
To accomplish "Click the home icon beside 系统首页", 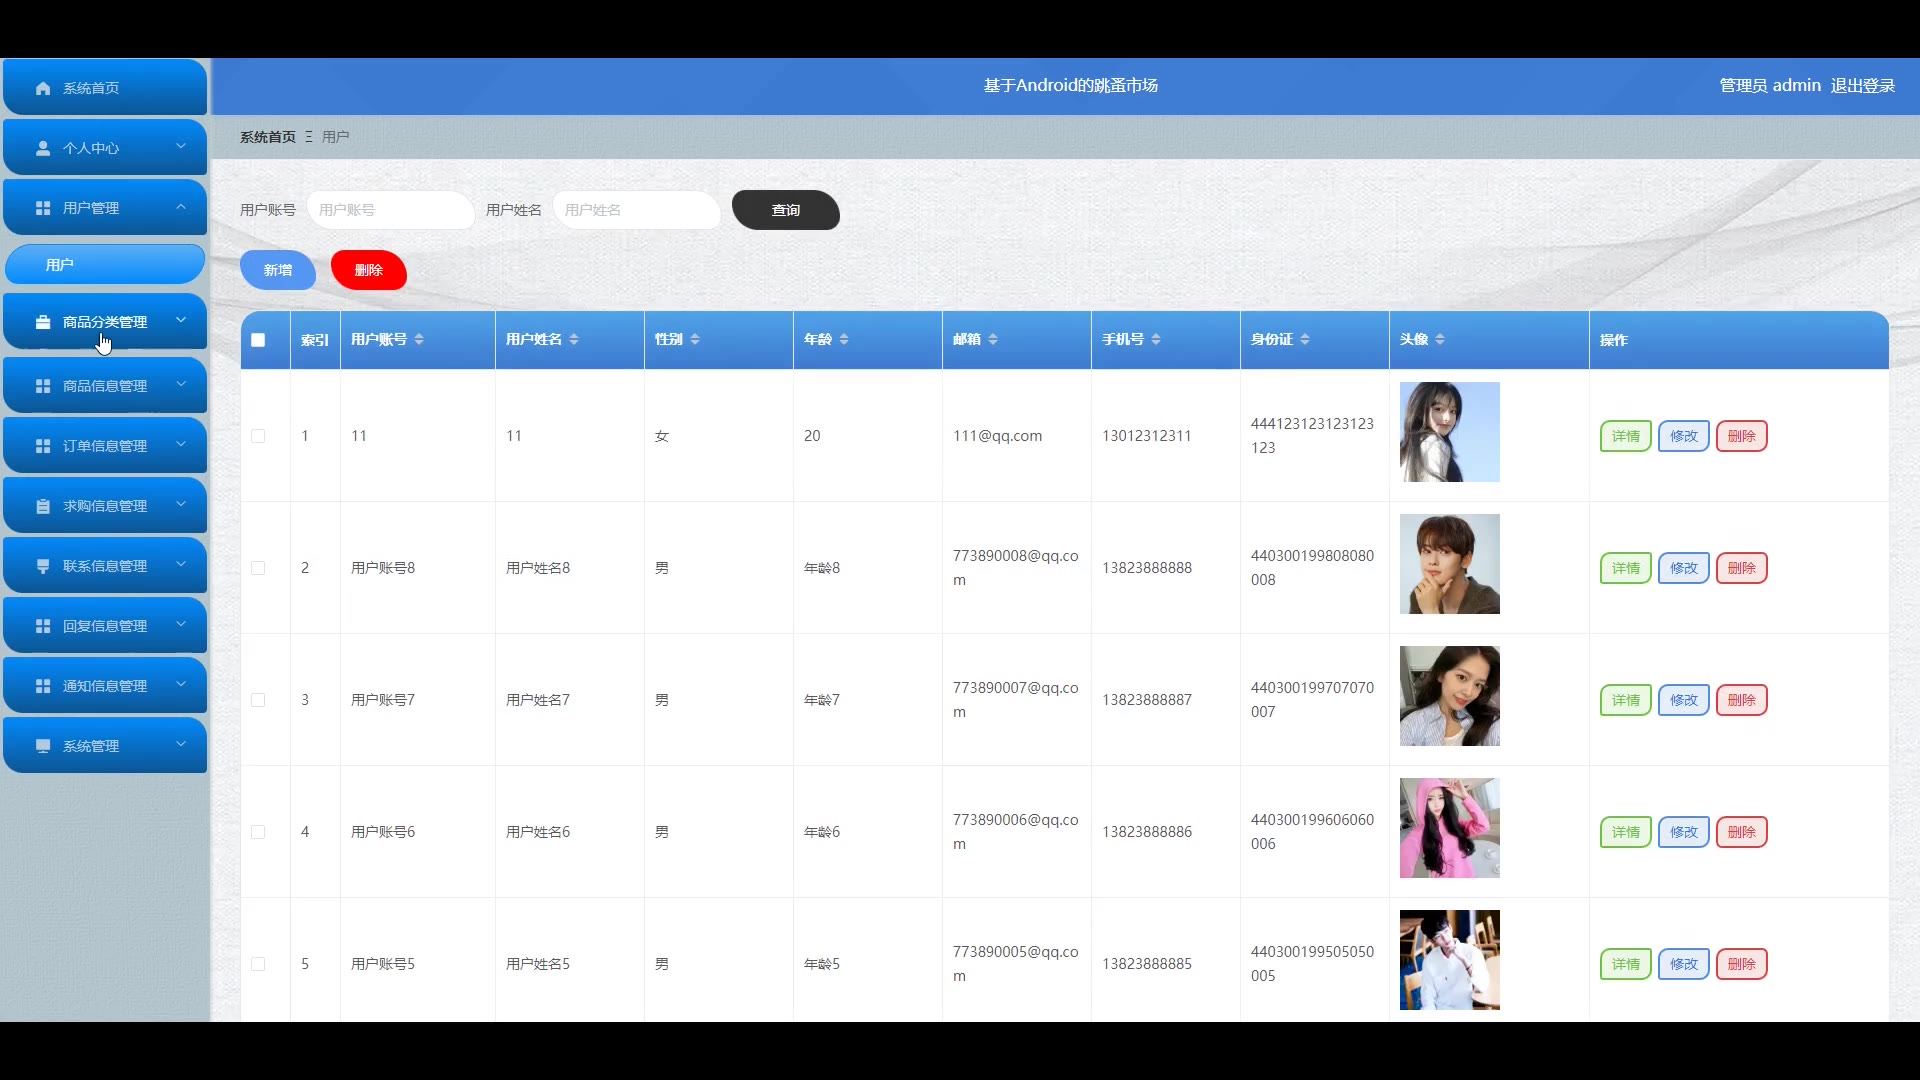I will [43, 88].
